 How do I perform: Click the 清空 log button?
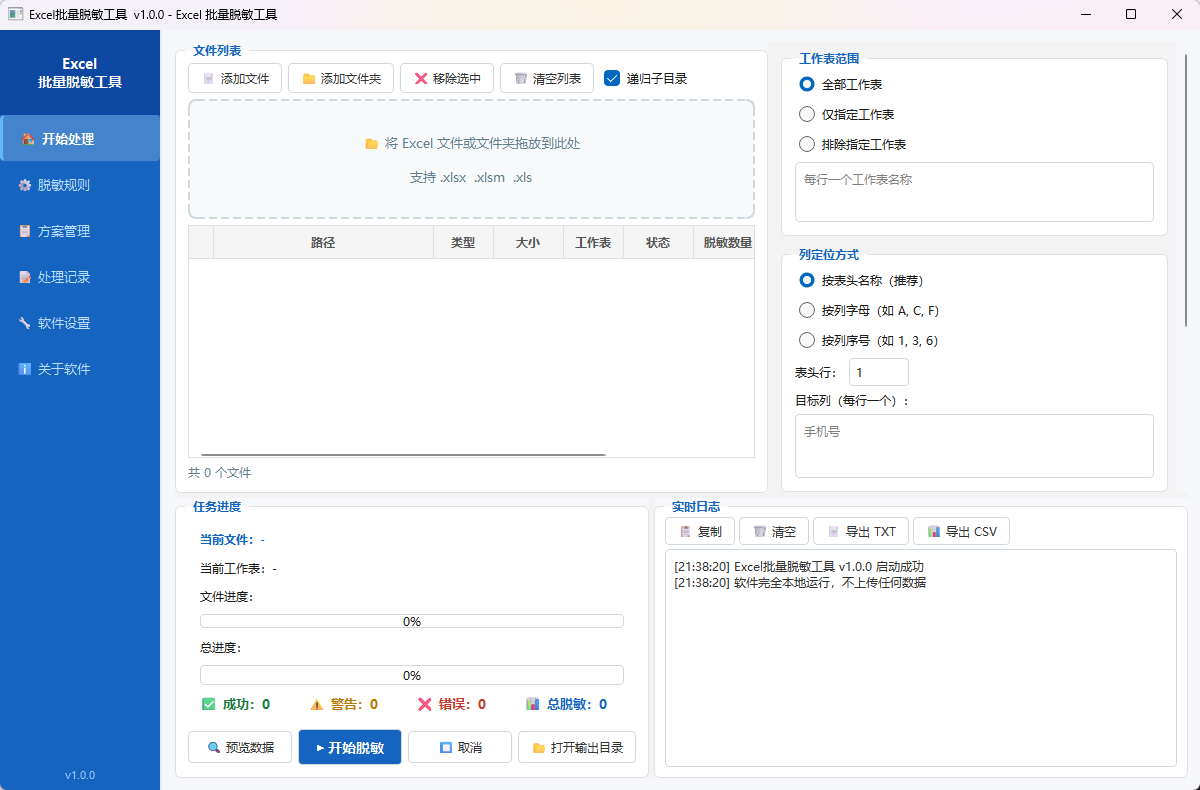774,532
